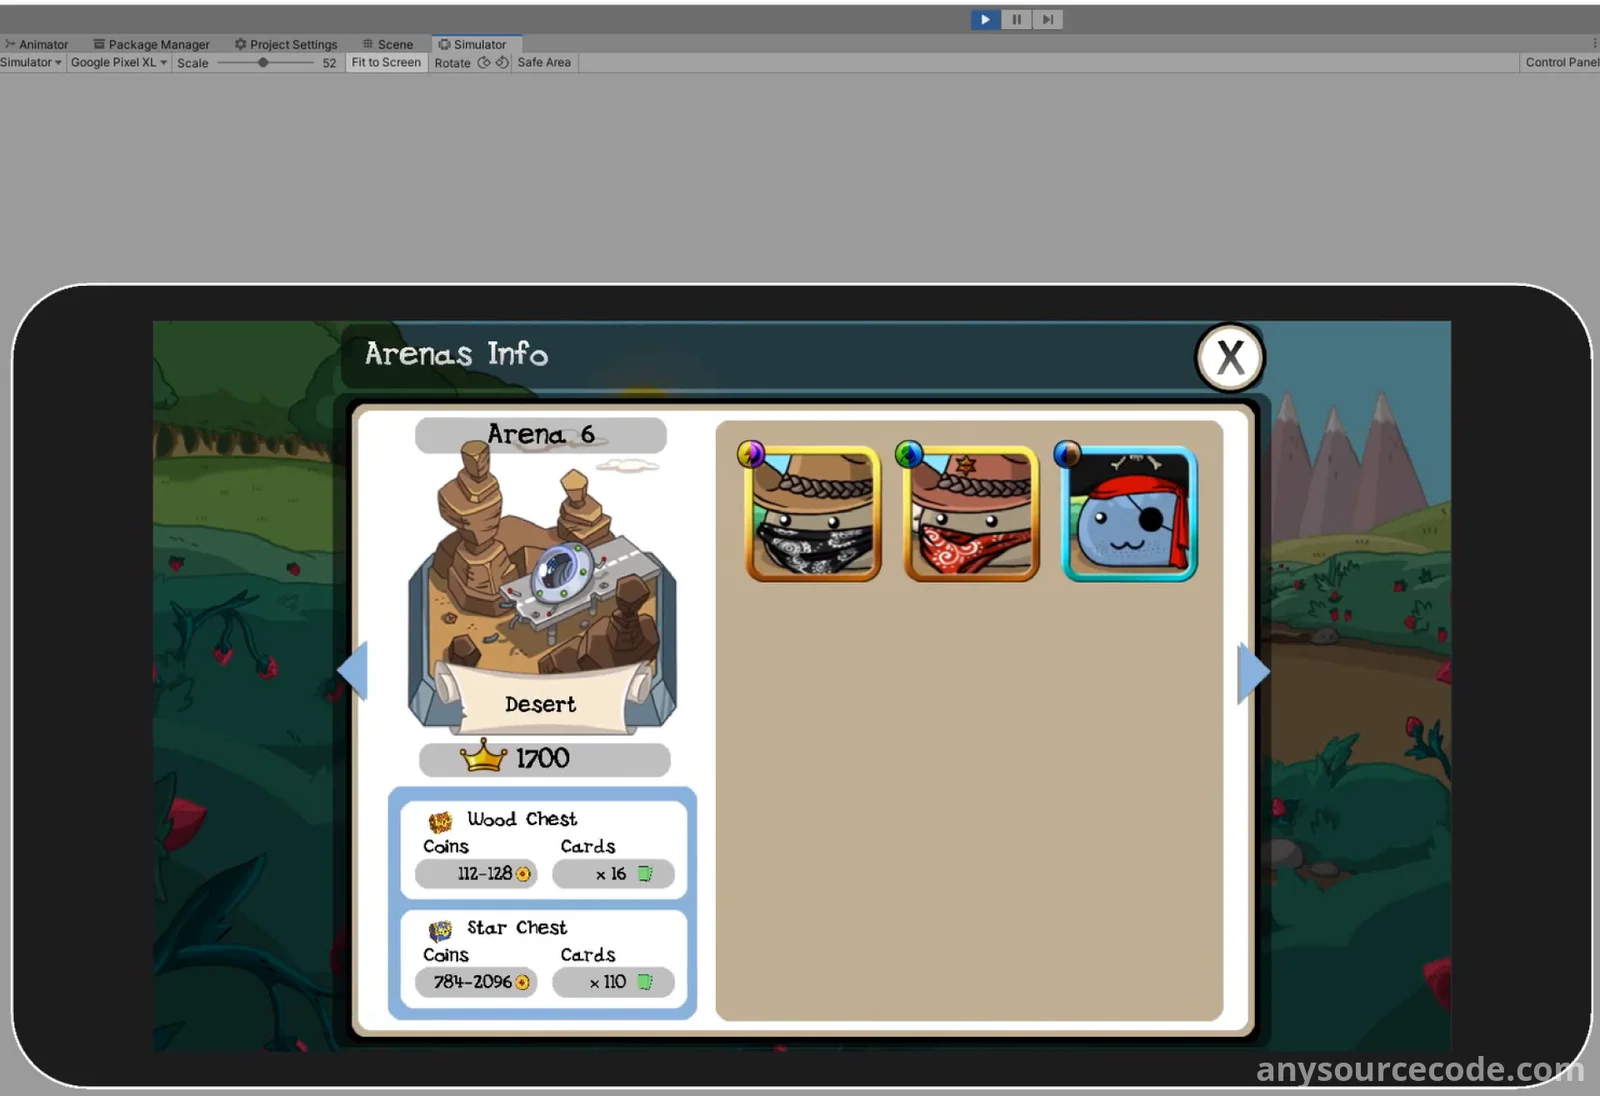The image size is (1600, 1096).
Task: Open the Google Pixel XL device dropdown
Action: [118, 62]
